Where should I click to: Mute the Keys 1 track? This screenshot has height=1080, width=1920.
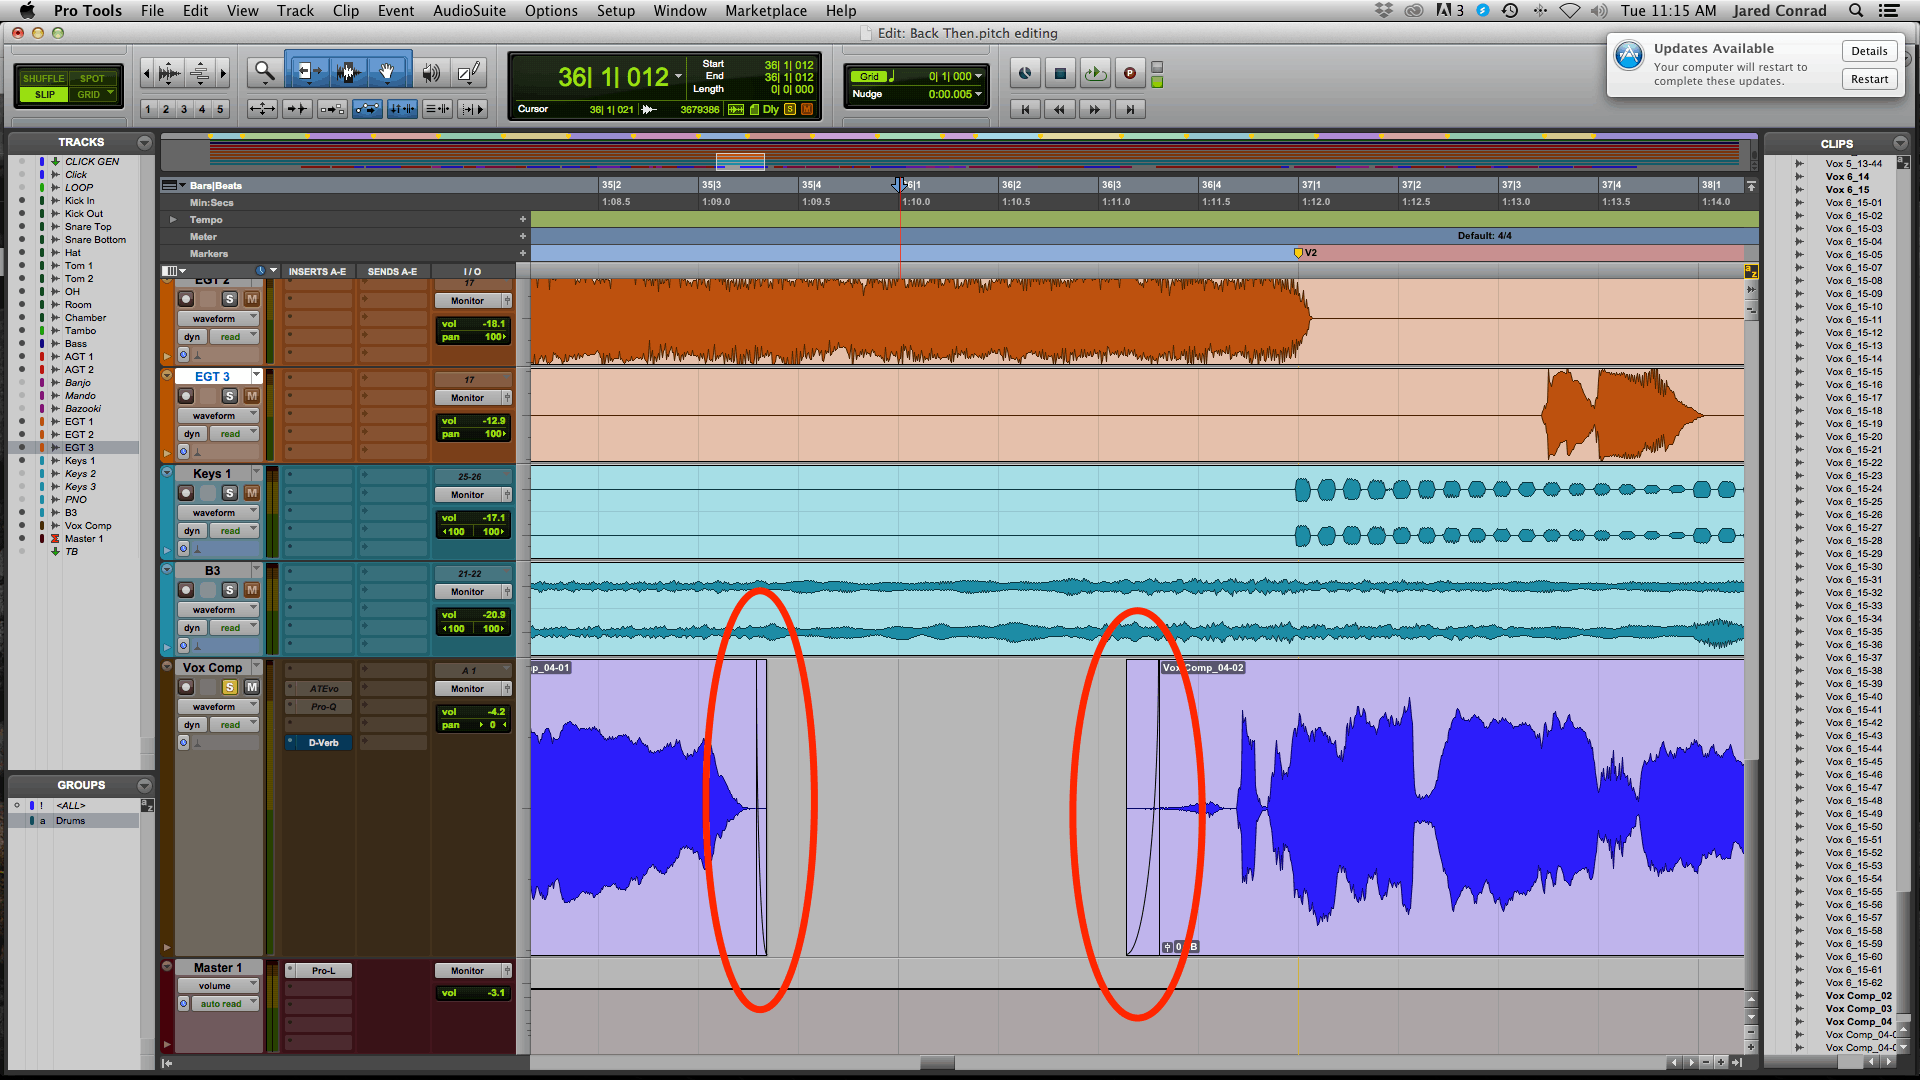[x=252, y=493]
